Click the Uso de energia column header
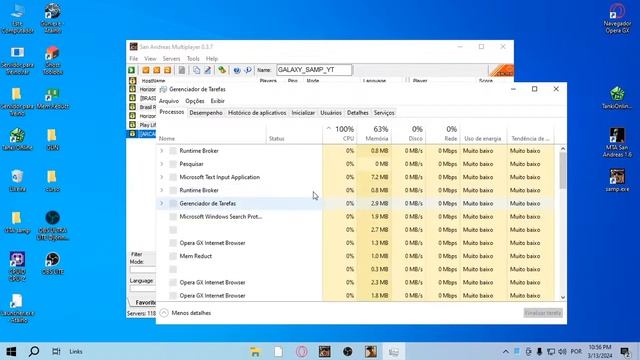640x360 pixels. (x=484, y=133)
